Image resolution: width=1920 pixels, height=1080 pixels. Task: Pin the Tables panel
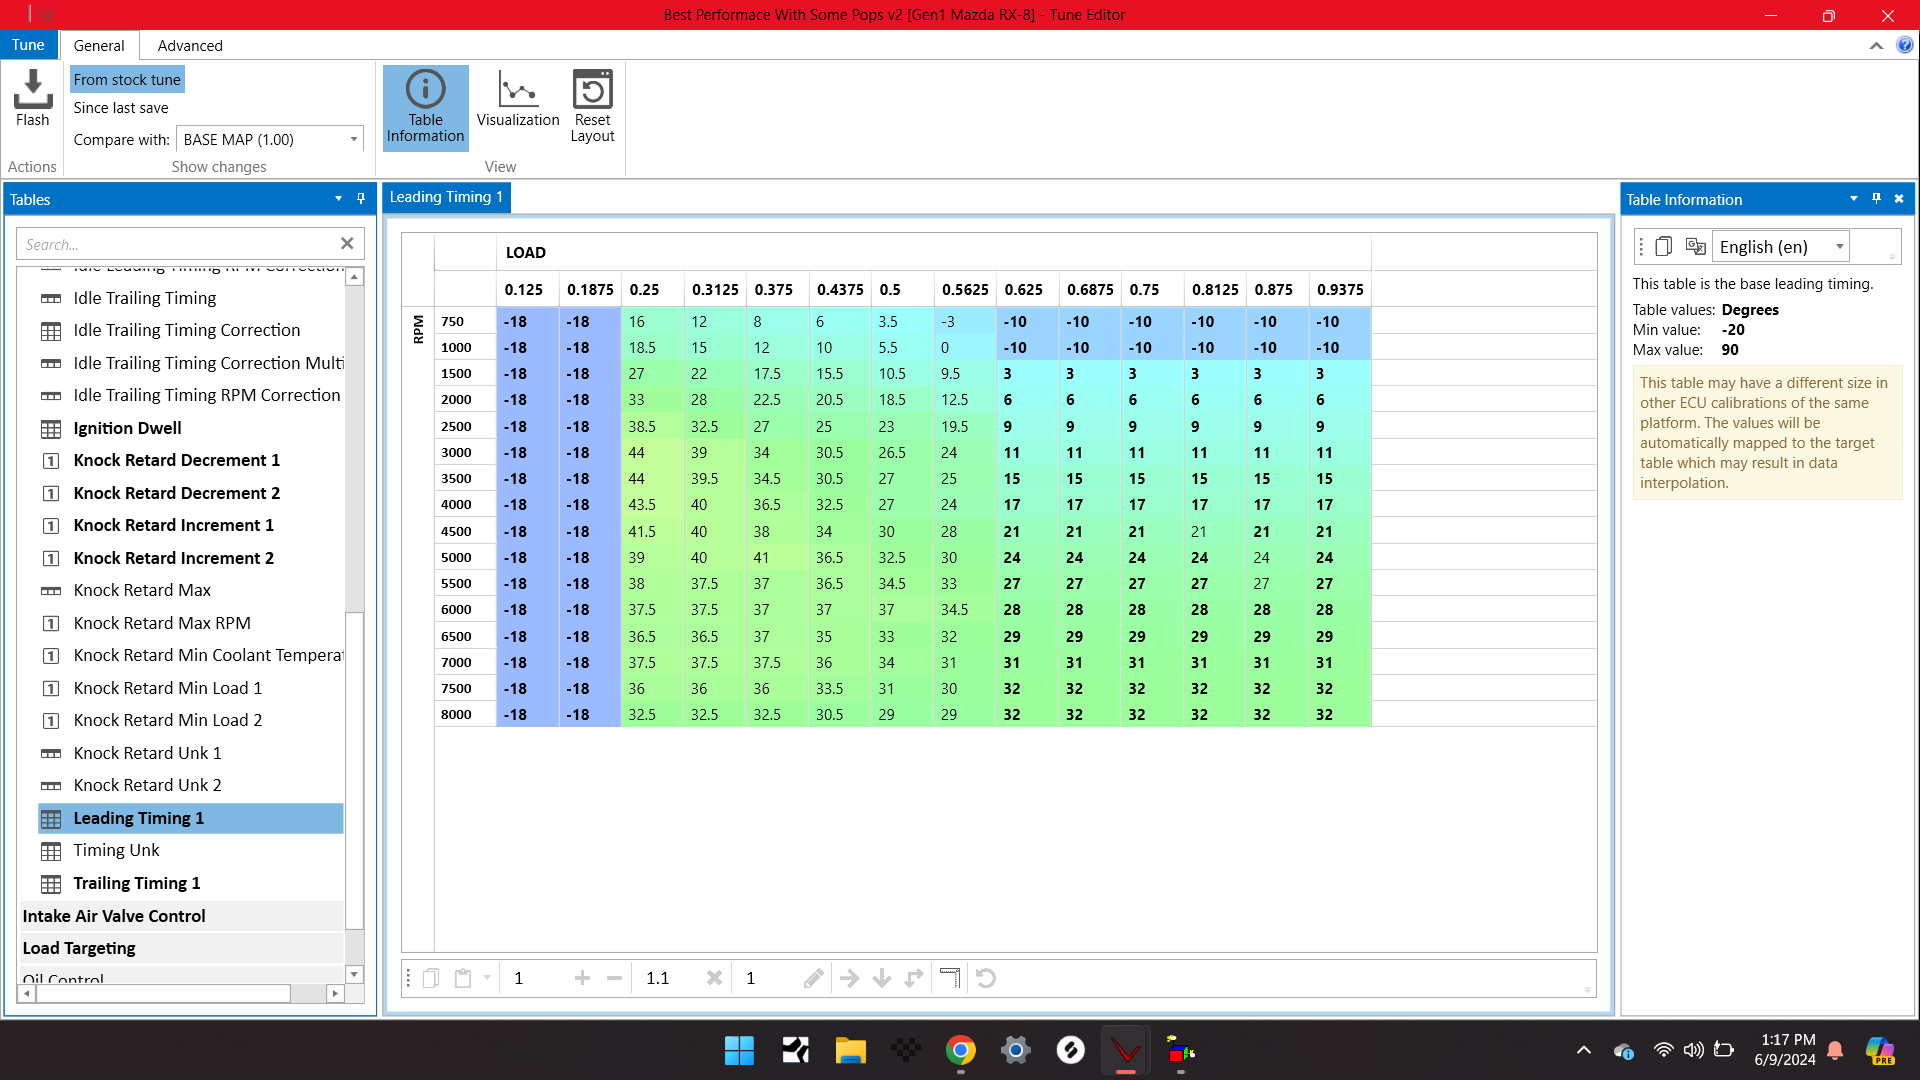[361, 199]
